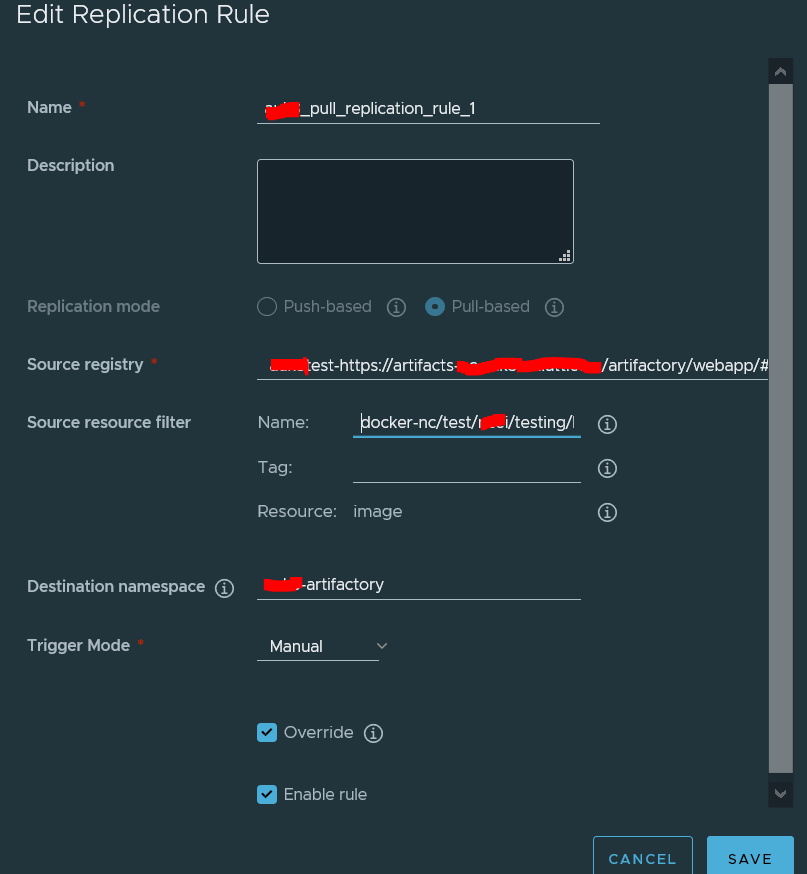Show info for source filter Tag field

(607, 468)
